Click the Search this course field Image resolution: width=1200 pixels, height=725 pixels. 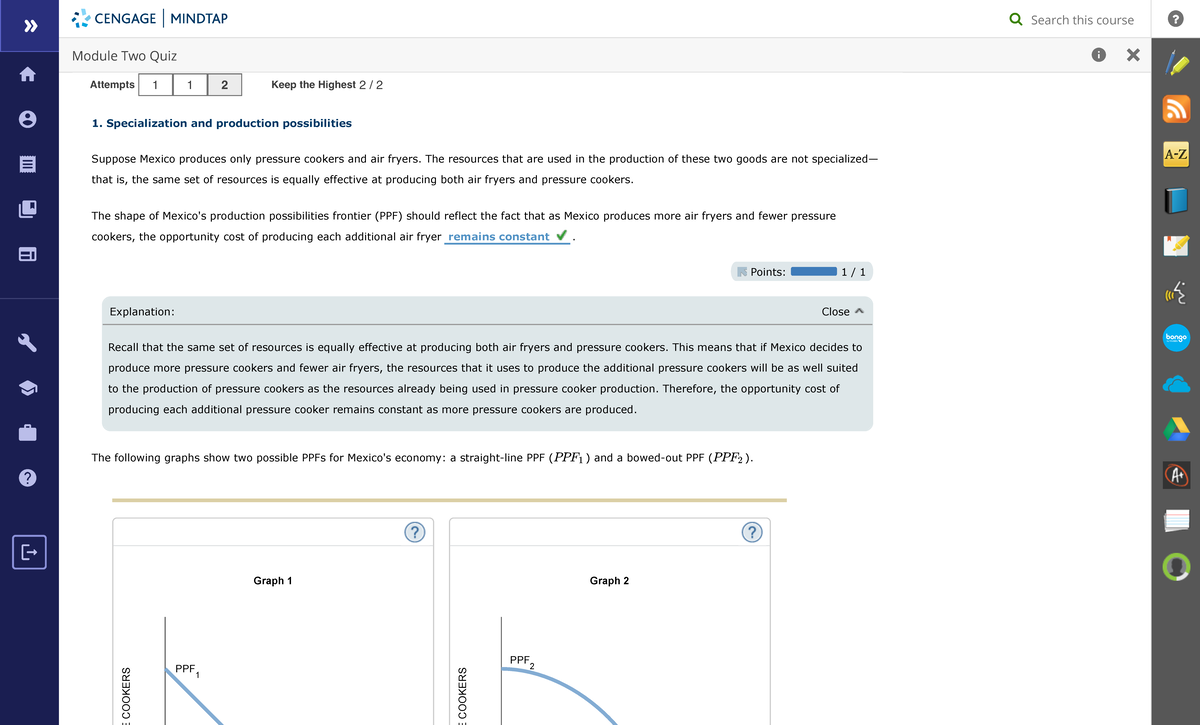[x=1075, y=19]
